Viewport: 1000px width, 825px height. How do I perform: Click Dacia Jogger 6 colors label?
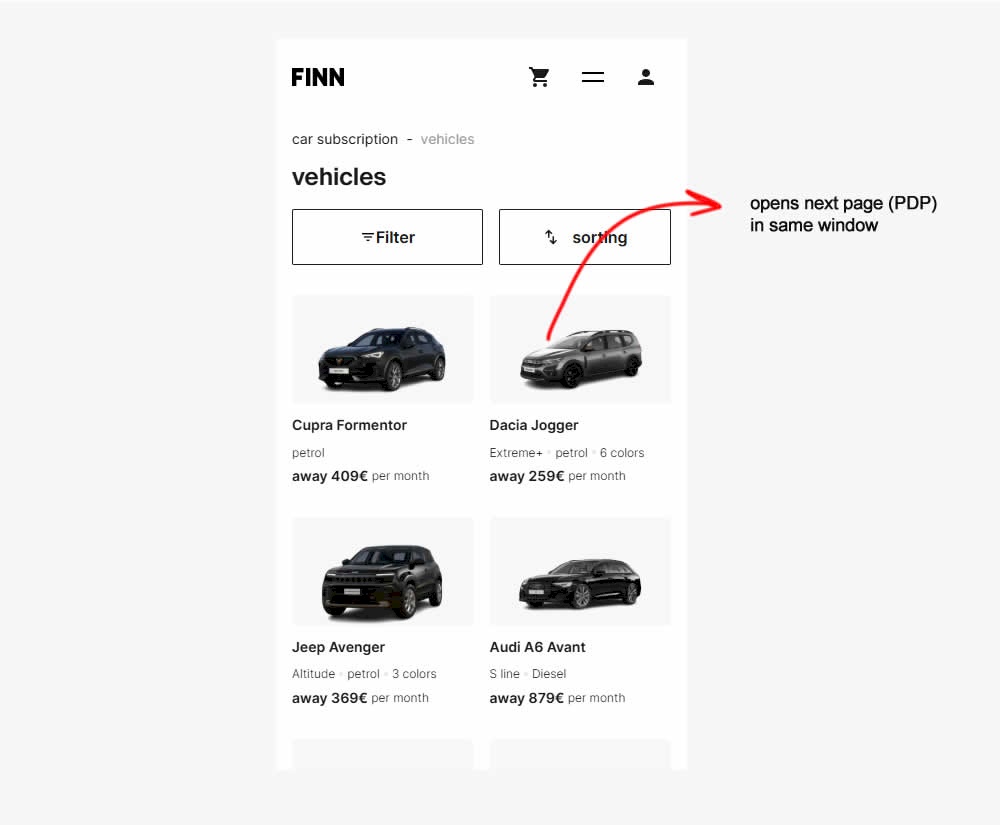pyautogui.click(x=622, y=453)
